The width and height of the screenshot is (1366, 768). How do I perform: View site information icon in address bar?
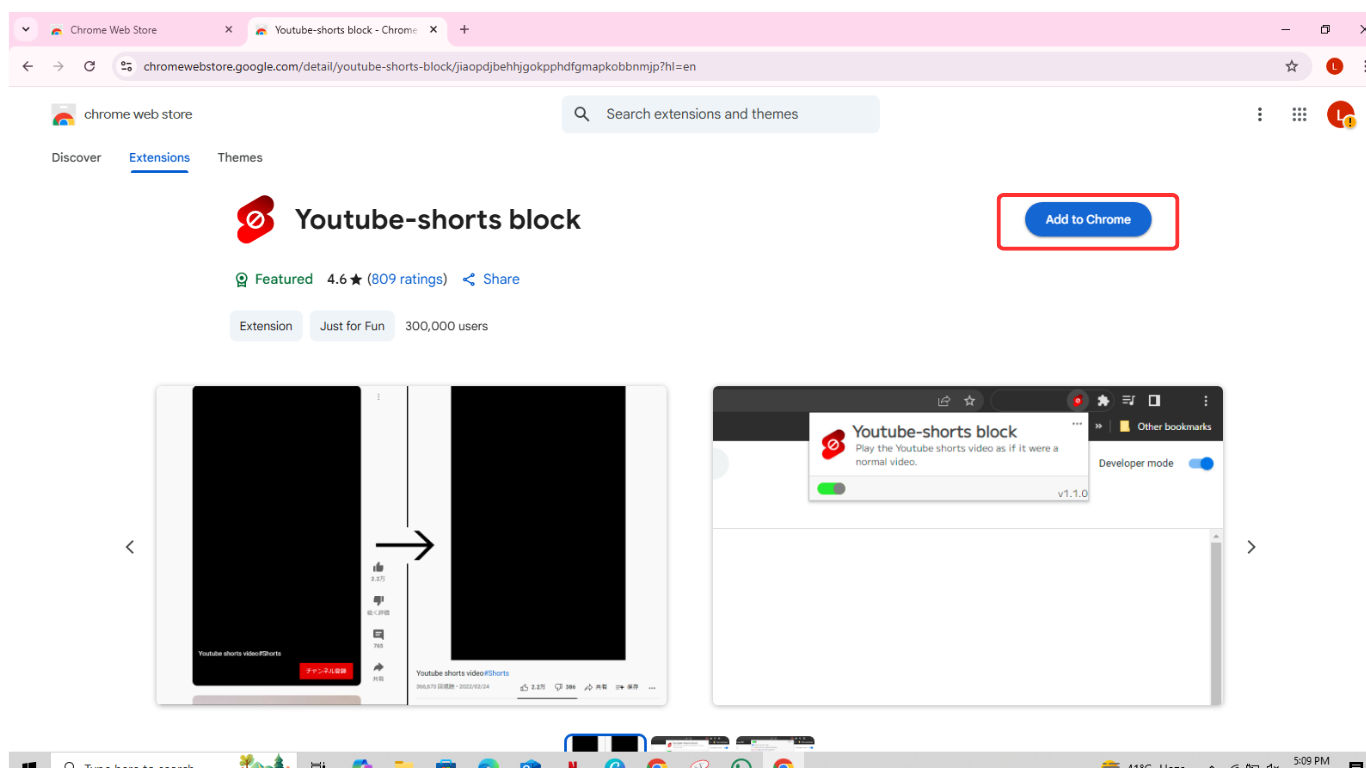pos(125,66)
